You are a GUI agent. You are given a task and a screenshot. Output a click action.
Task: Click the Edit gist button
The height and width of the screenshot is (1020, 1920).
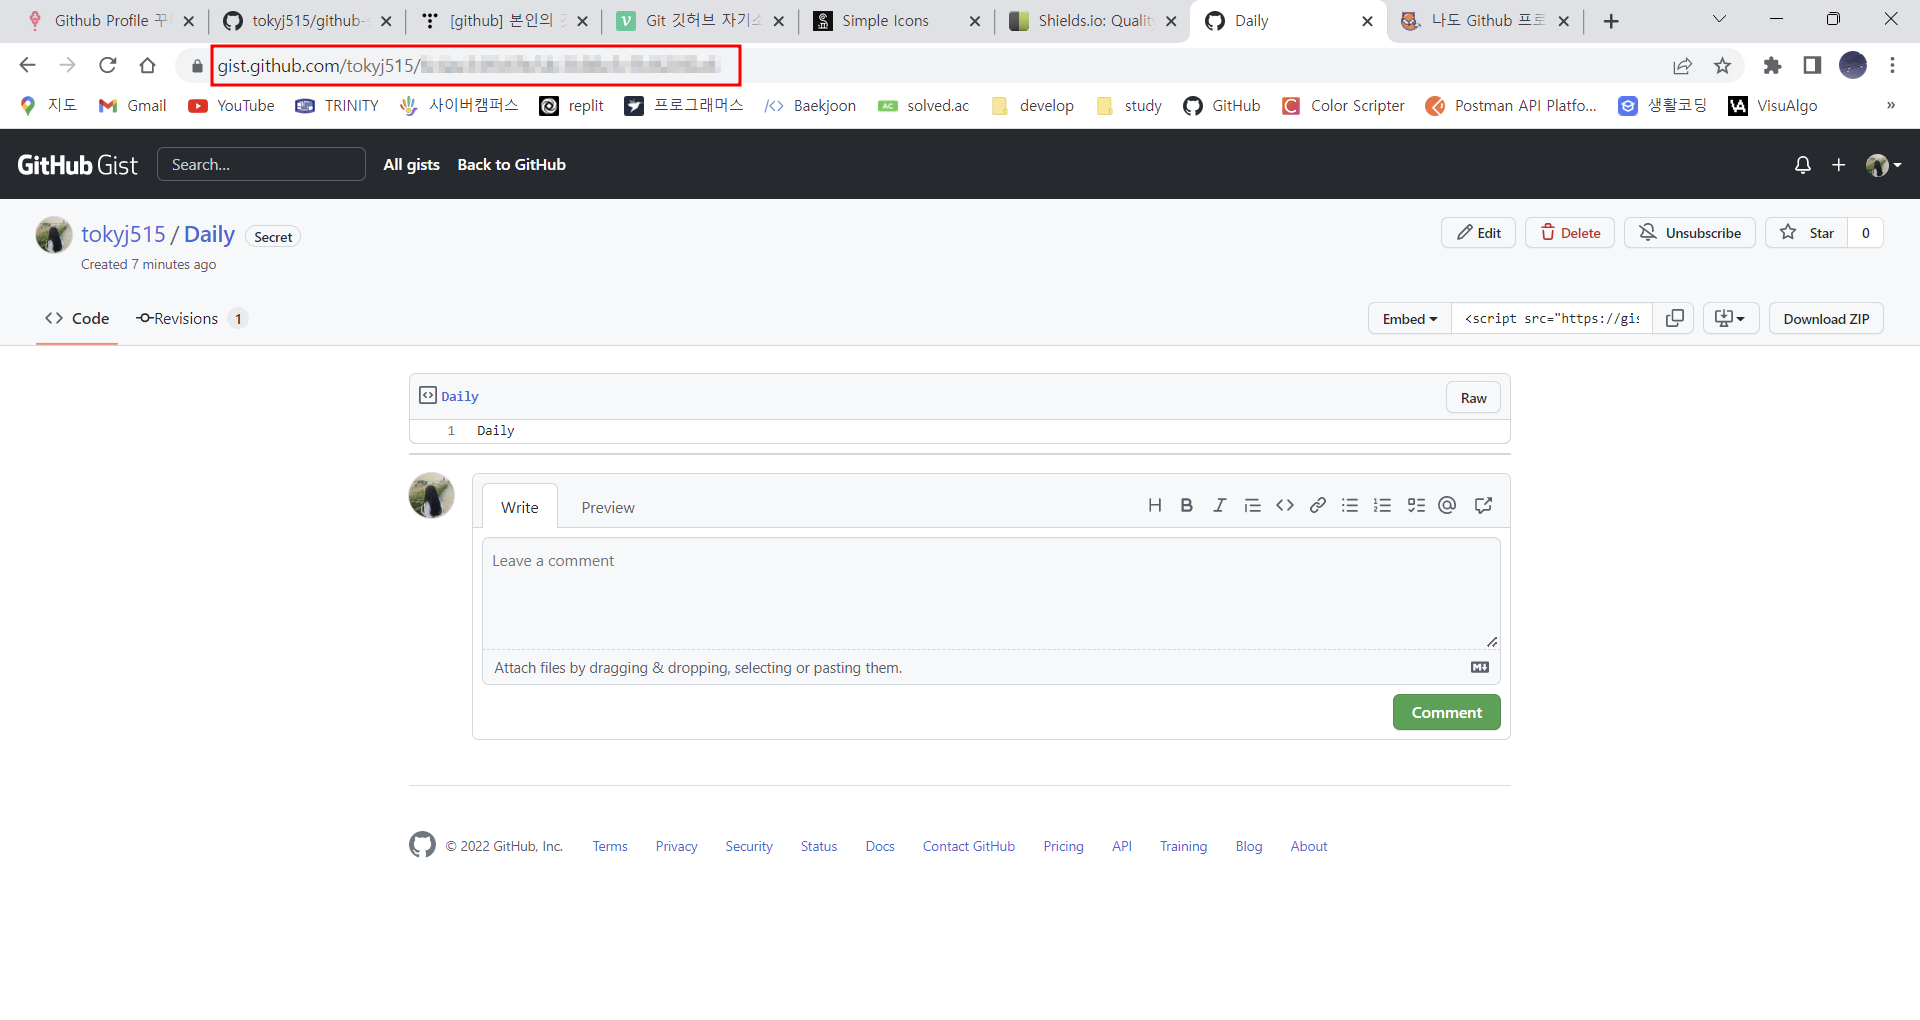tap(1478, 233)
